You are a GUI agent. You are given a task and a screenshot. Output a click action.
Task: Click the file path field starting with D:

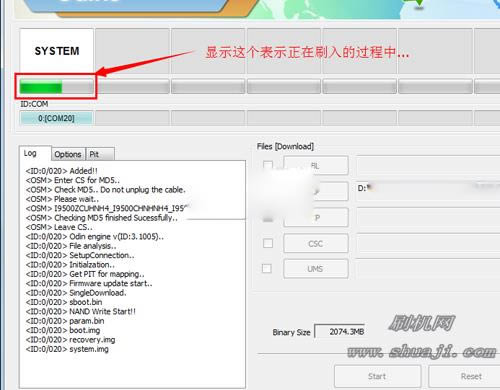click(428, 191)
